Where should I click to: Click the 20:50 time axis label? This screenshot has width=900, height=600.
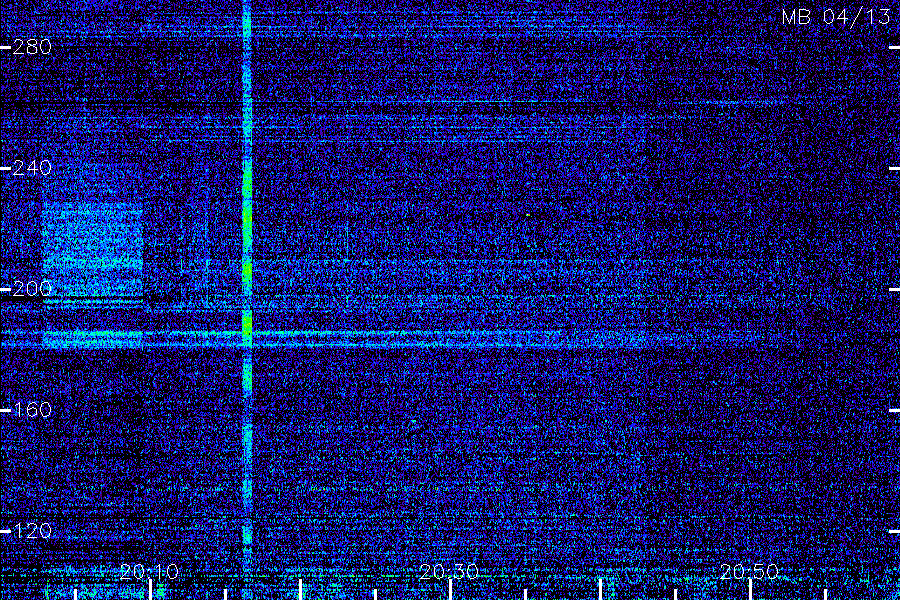point(750,572)
